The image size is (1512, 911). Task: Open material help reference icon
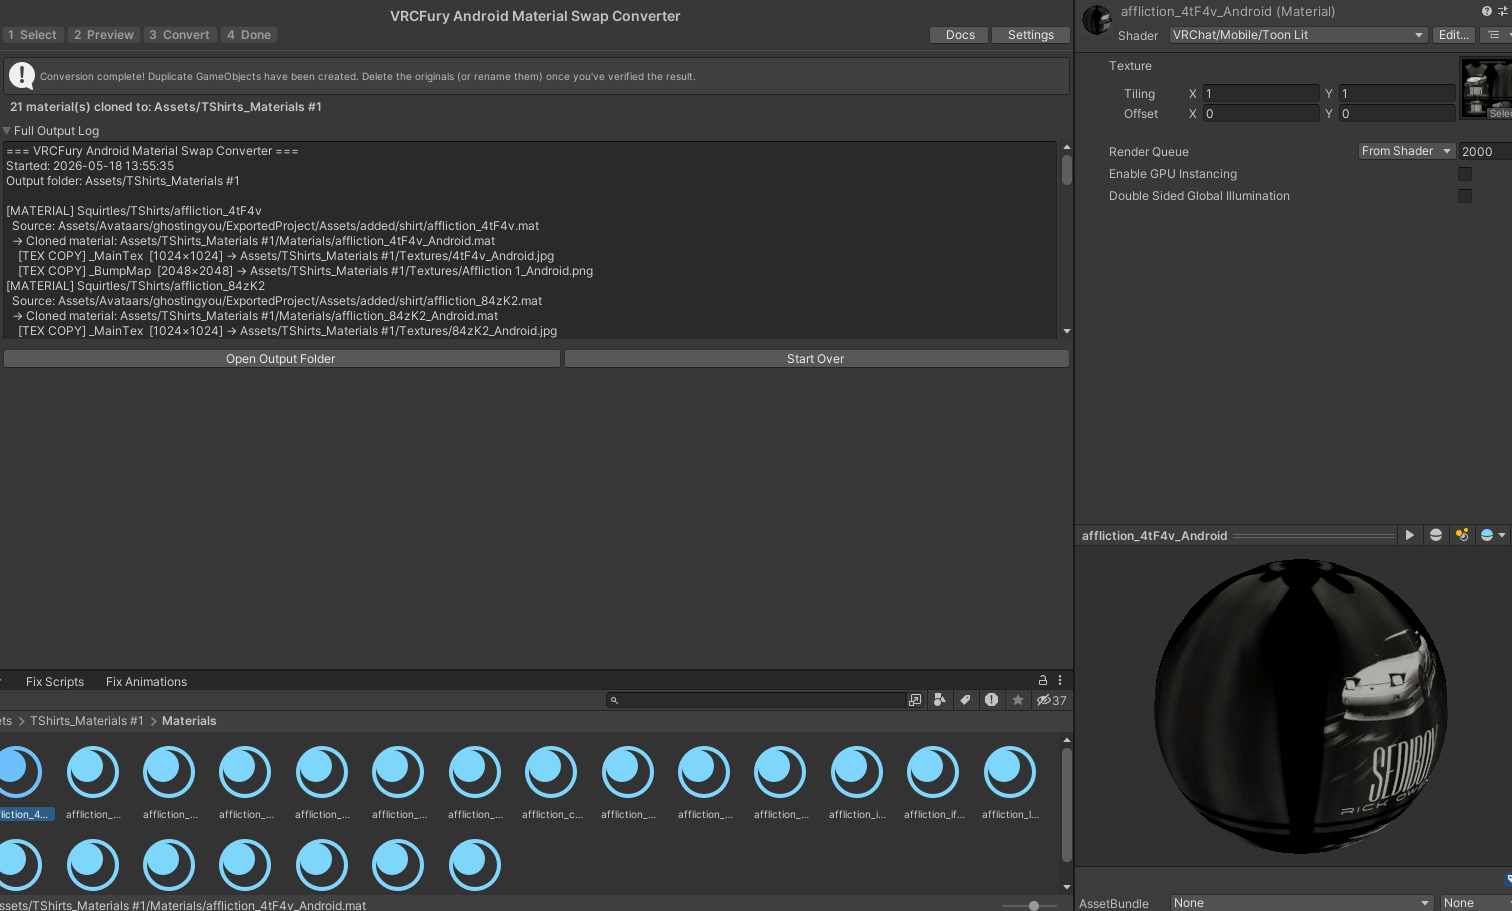(1487, 11)
